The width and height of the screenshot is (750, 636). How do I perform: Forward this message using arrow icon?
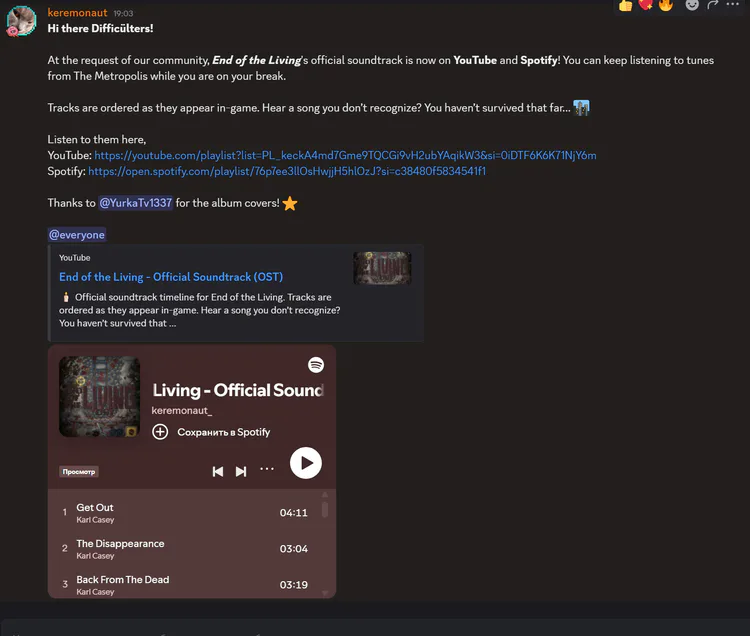click(713, 5)
